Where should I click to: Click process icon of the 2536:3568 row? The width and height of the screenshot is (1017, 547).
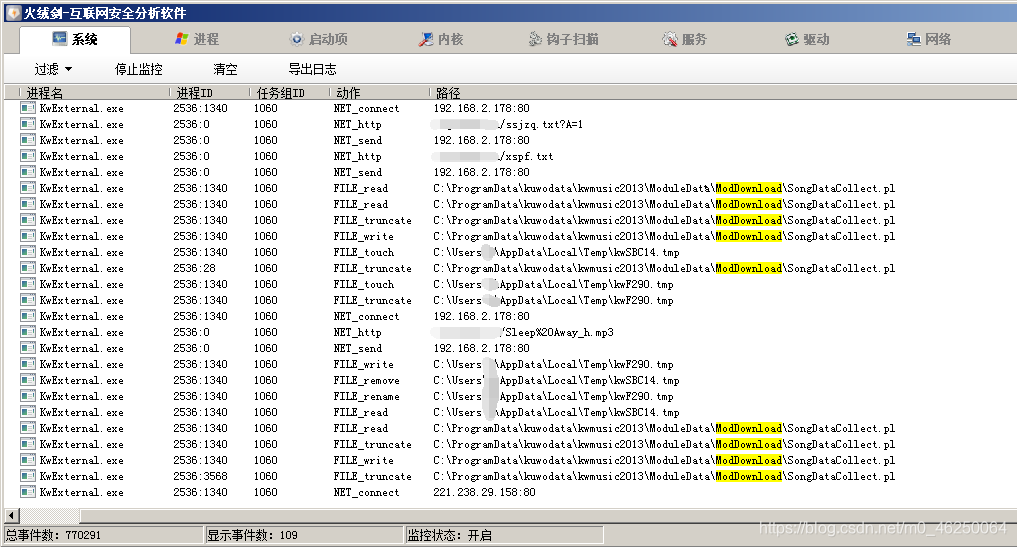tap(28, 476)
